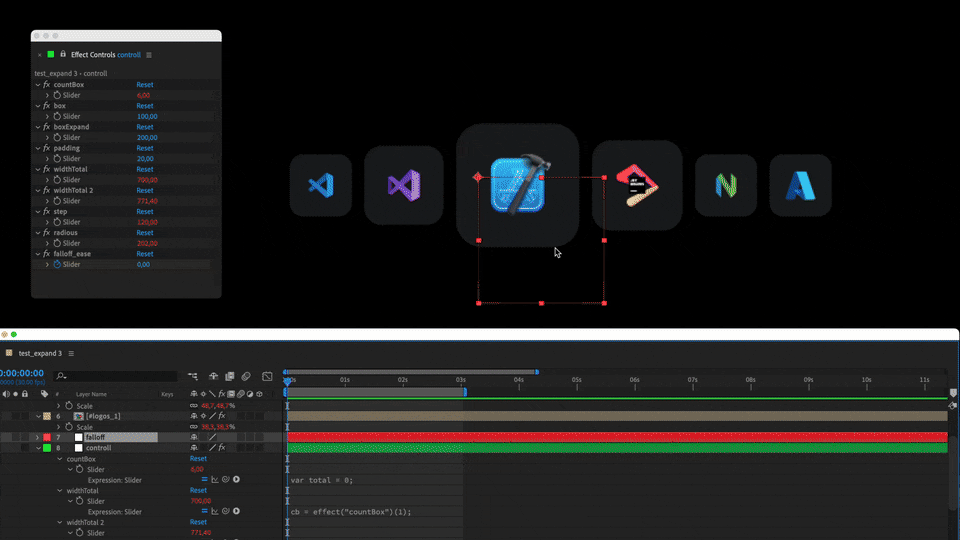Screen dimensions: 960x540
Task: Toggle fx switch for box effect
Action: pos(47,106)
